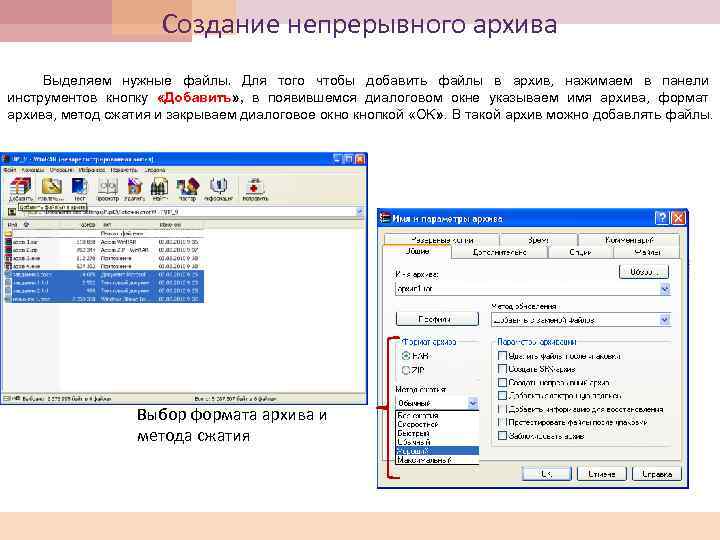Select the ZIP archive format radio button
This screenshot has width=720, height=540.
[406, 370]
